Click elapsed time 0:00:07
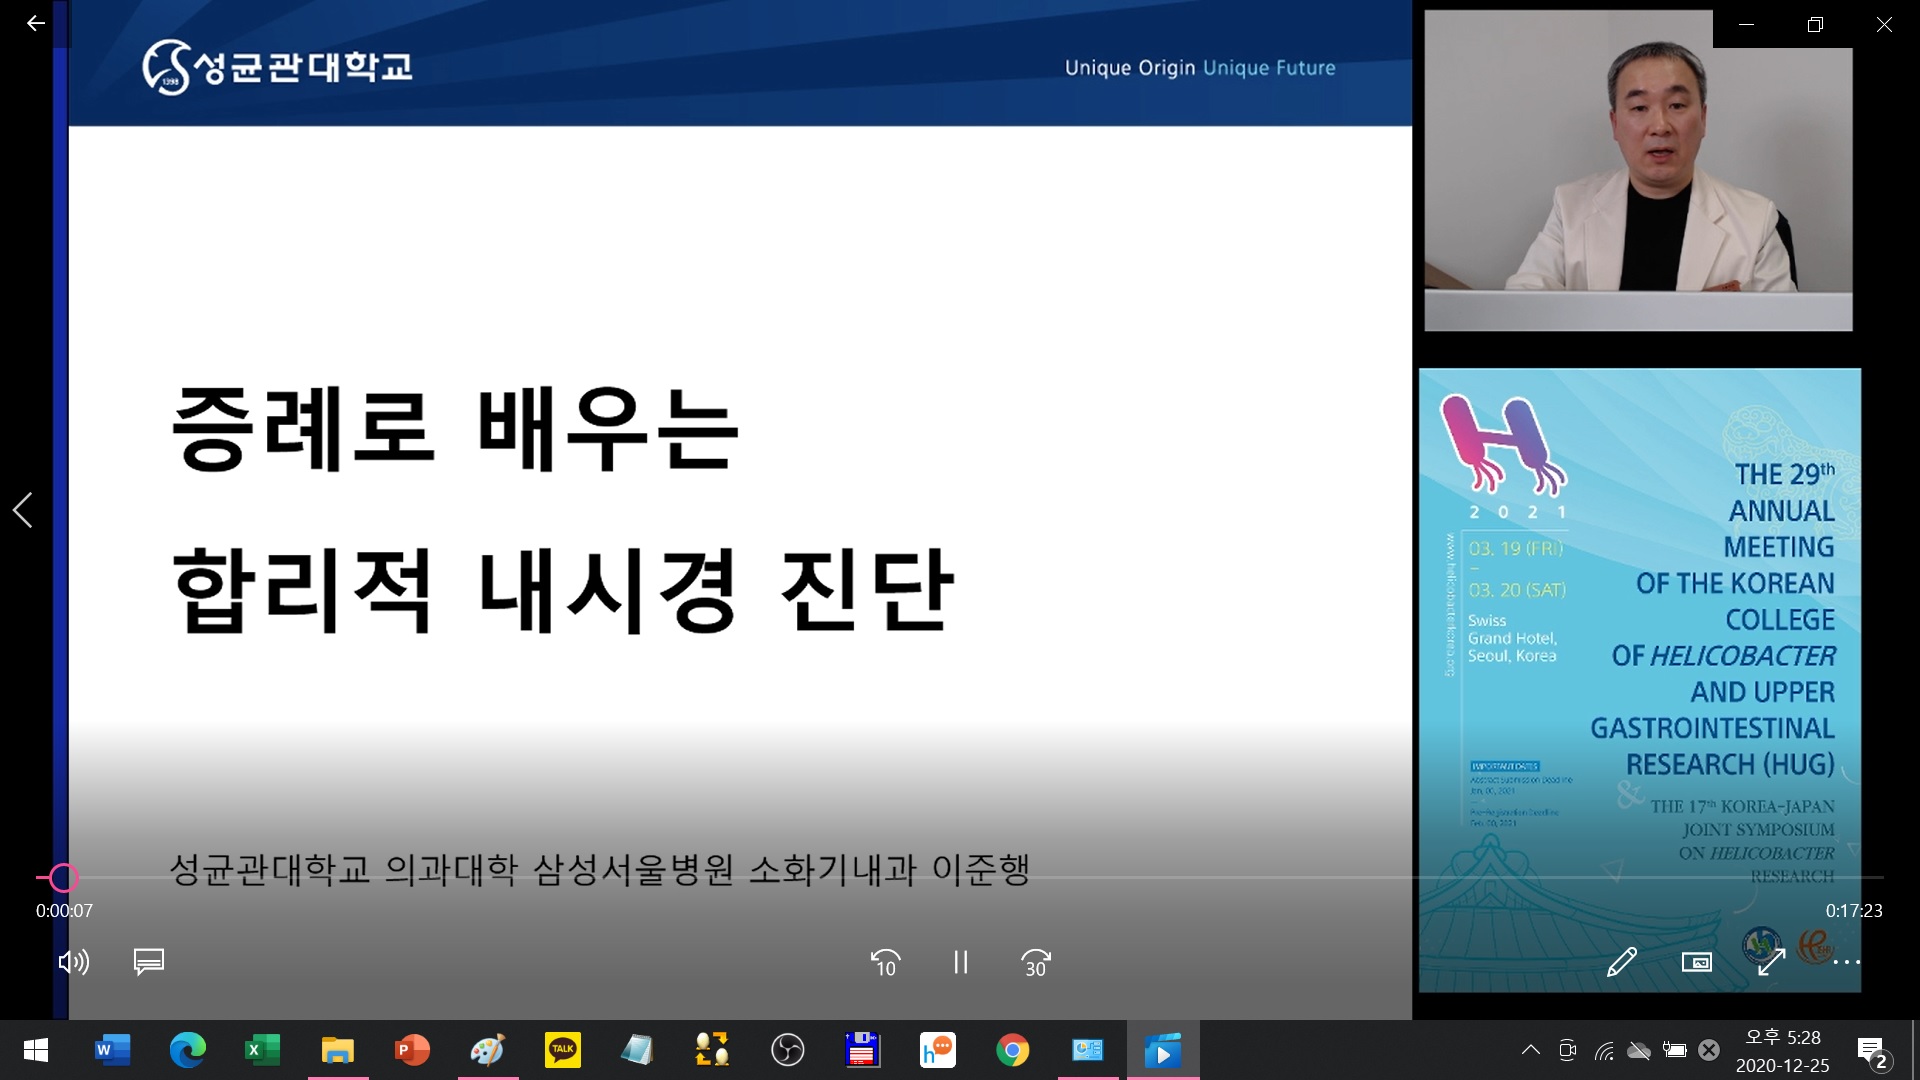This screenshot has height=1080, width=1920. pyautogui.click(x=64, y=911)
